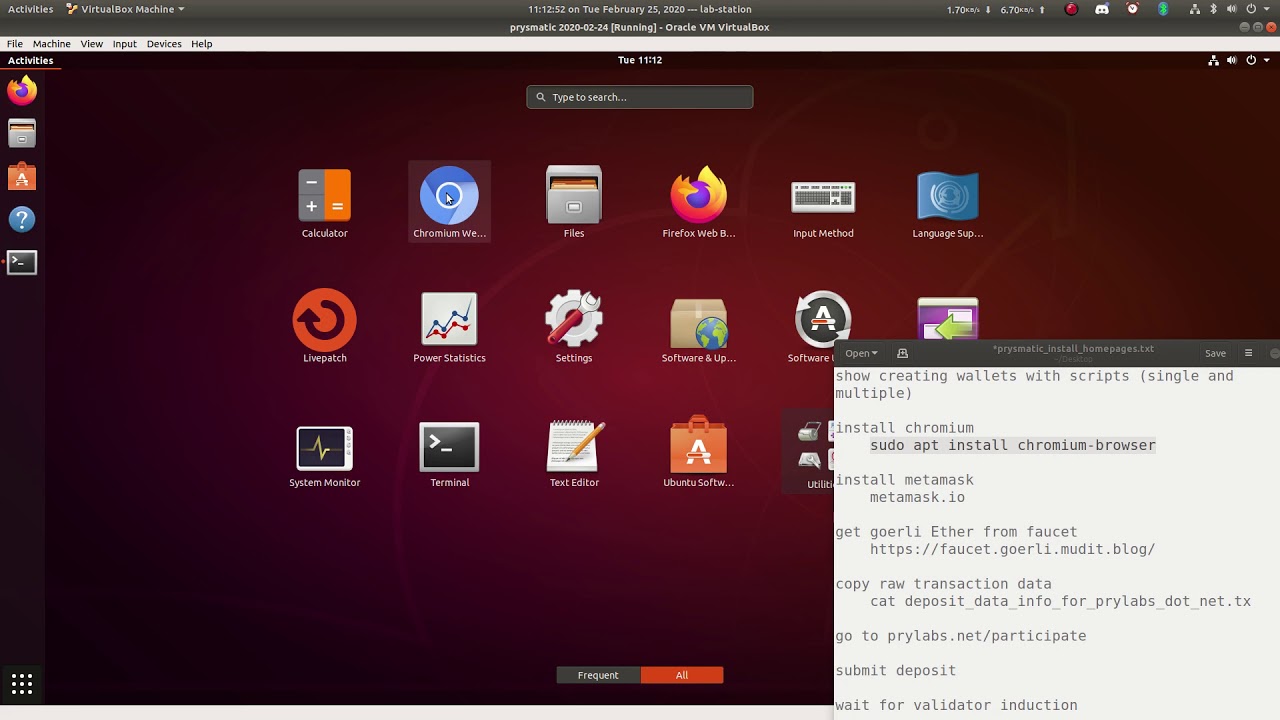Viewport: 1280px width, 720px height.
Task: Open the VirtualBox View menu
Action: 92,44
